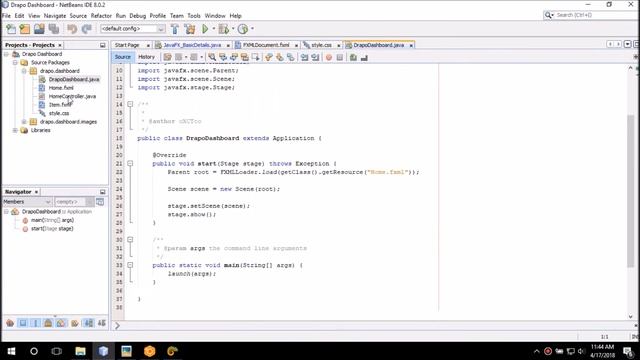Click the Shift Line Right icon
The height and width of the screenshot is (360, 640).
[315, 58]
